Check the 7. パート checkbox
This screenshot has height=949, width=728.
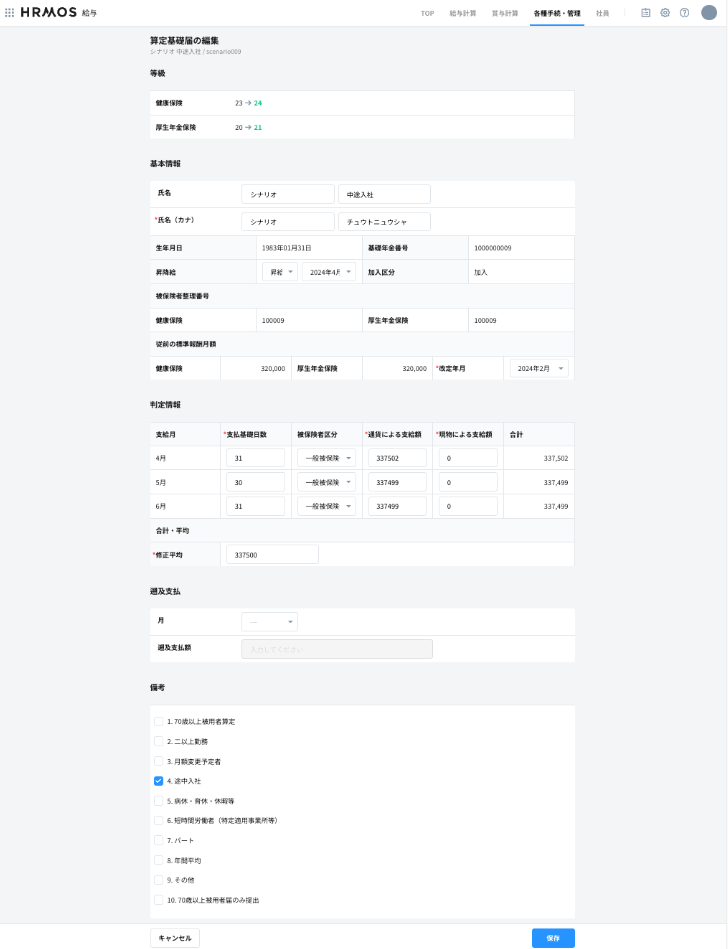158,840
